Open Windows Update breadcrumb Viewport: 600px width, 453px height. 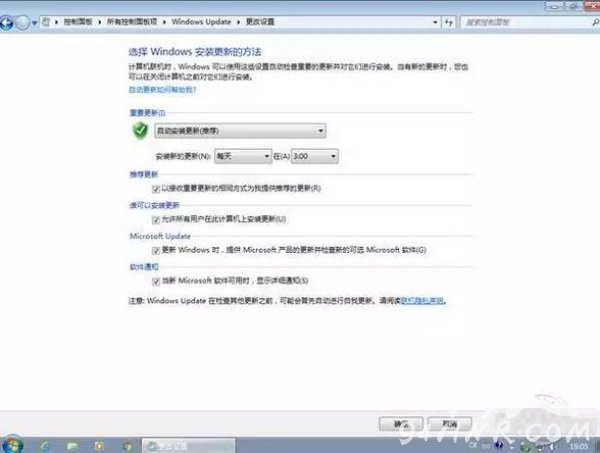(201, 22)
